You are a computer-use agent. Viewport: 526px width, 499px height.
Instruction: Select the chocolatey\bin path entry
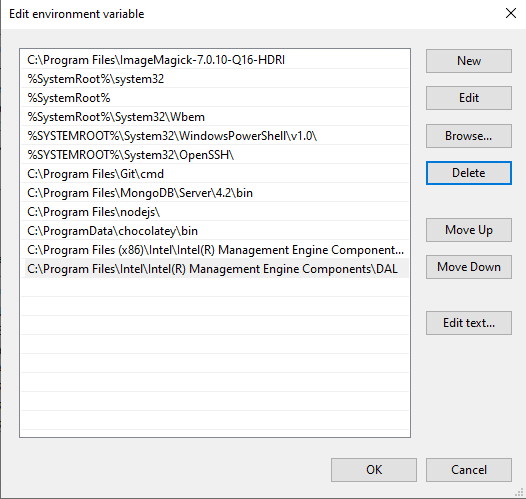point(215,231)
